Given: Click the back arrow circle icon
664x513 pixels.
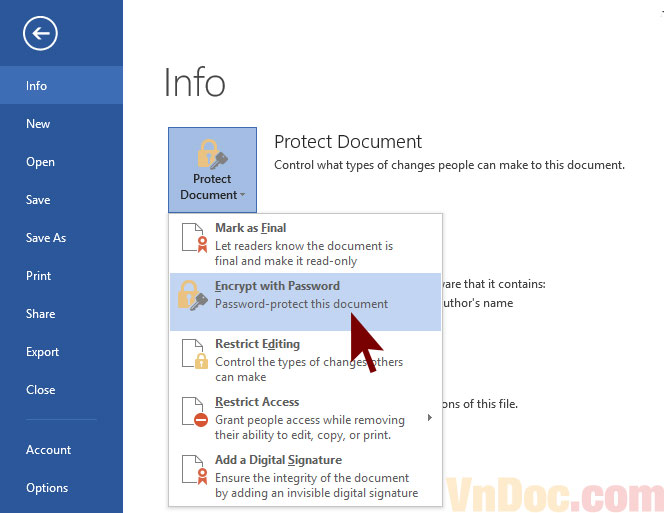Looking at the screenshot, I should click(x=40, y=33).
